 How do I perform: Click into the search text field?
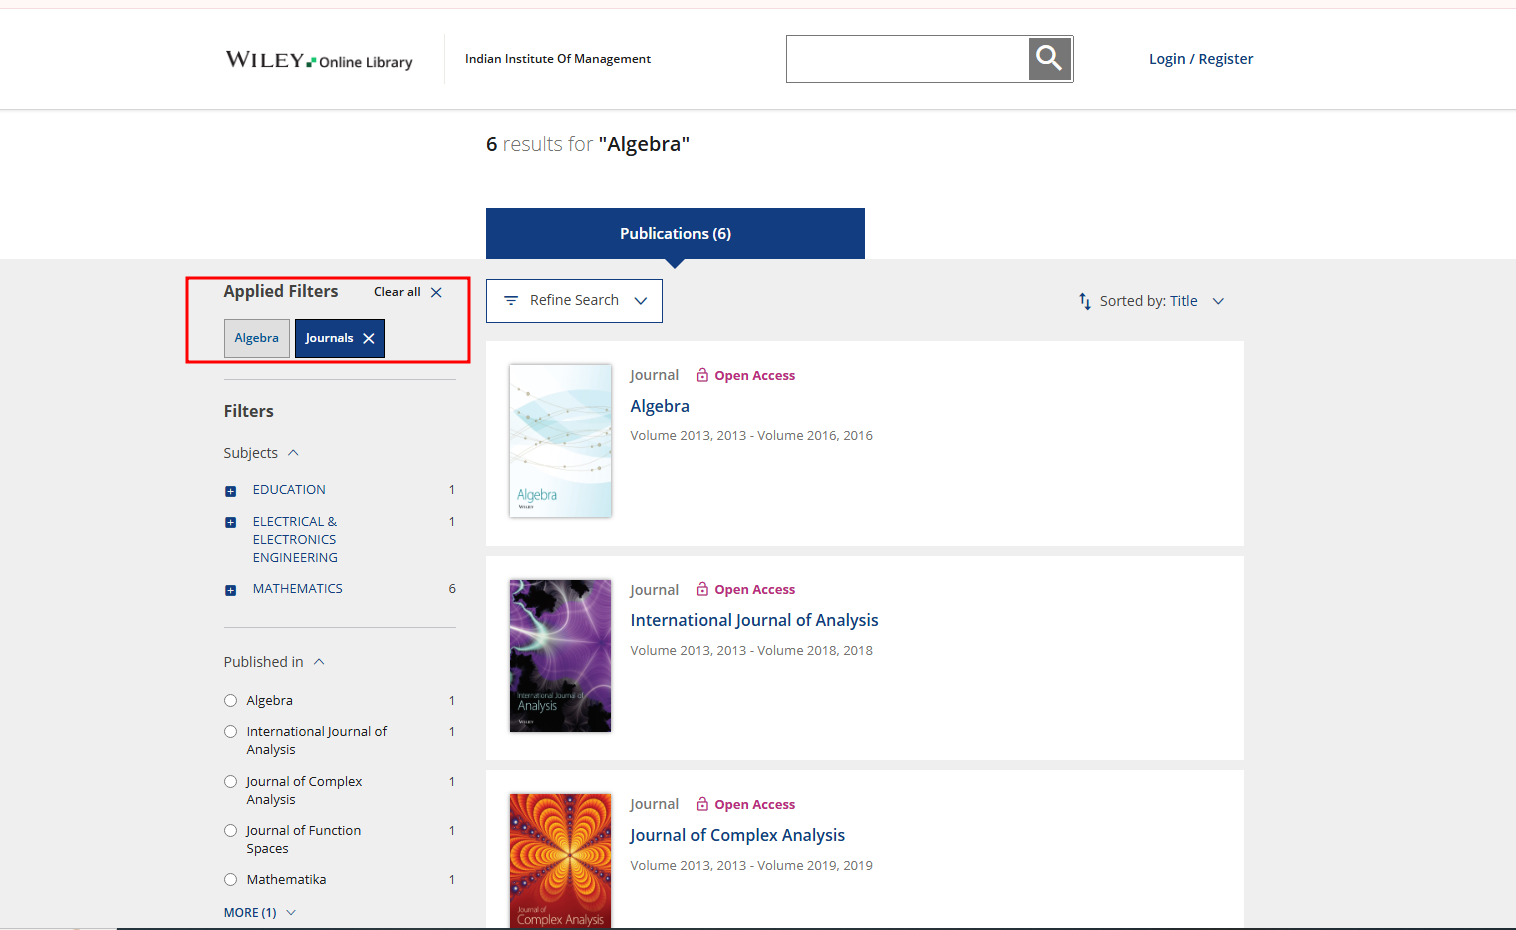(x=907, y=59)
